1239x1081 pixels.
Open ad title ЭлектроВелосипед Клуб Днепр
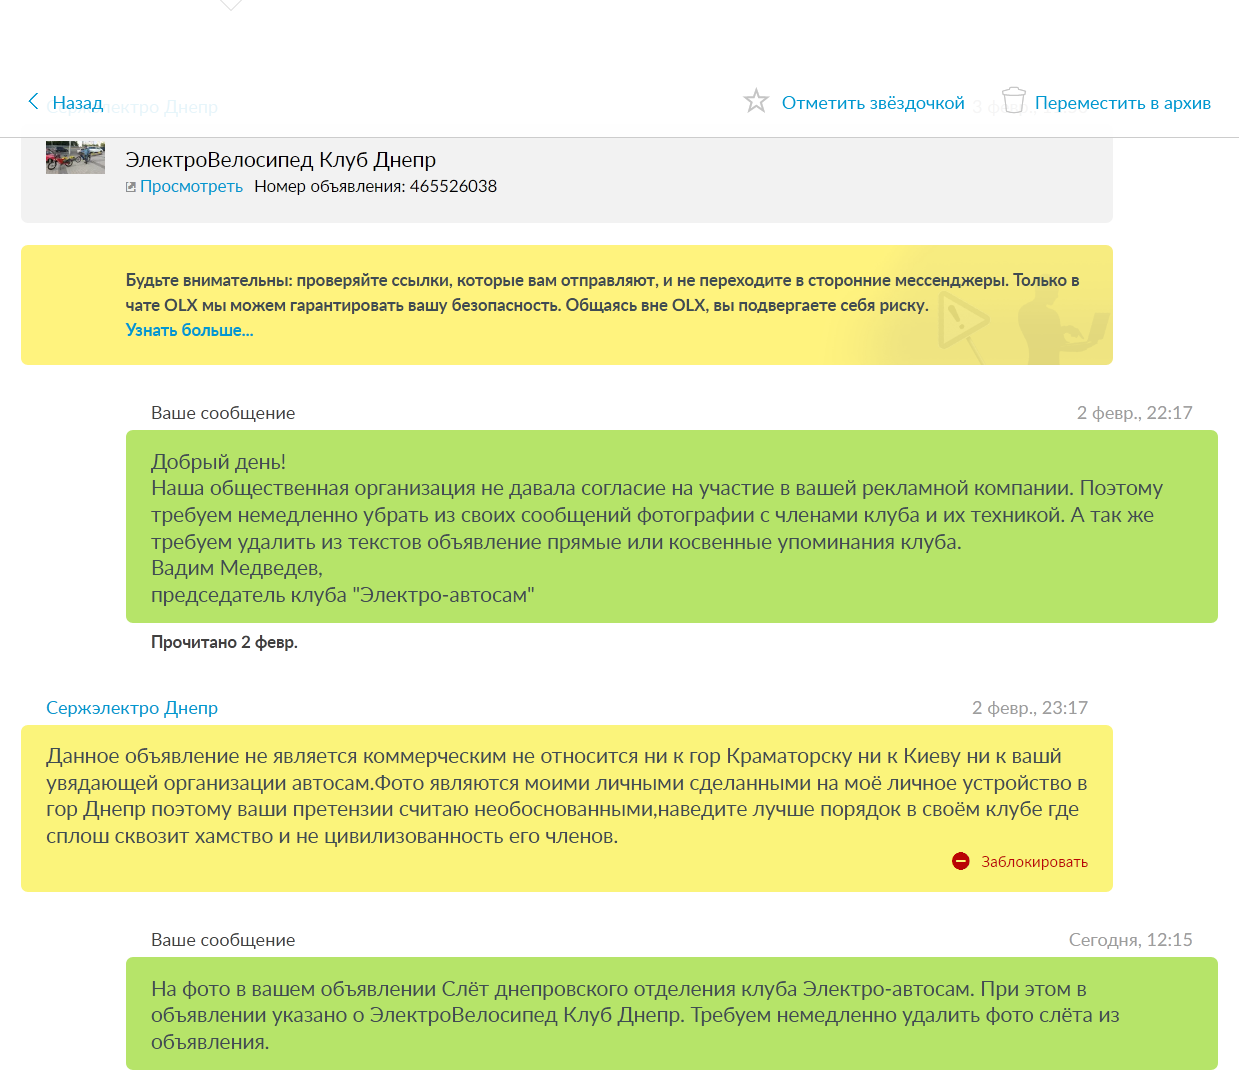pos(280,160)
